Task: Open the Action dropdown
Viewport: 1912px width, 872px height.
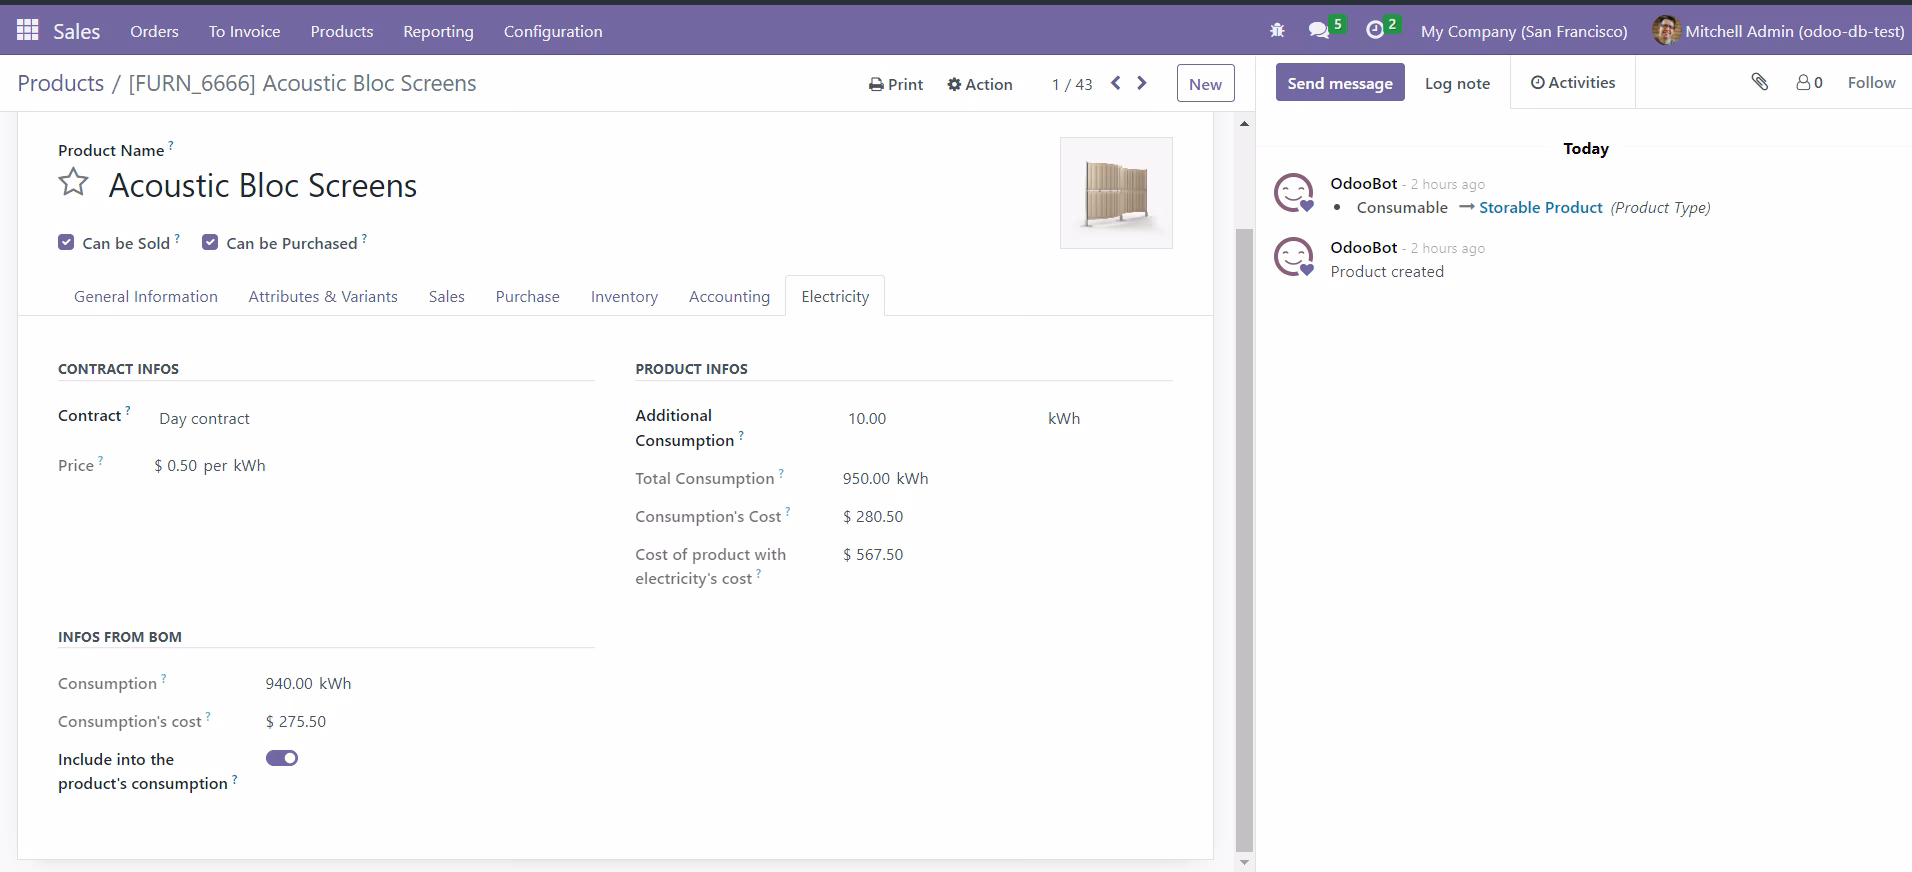Action: click(980, 84)
